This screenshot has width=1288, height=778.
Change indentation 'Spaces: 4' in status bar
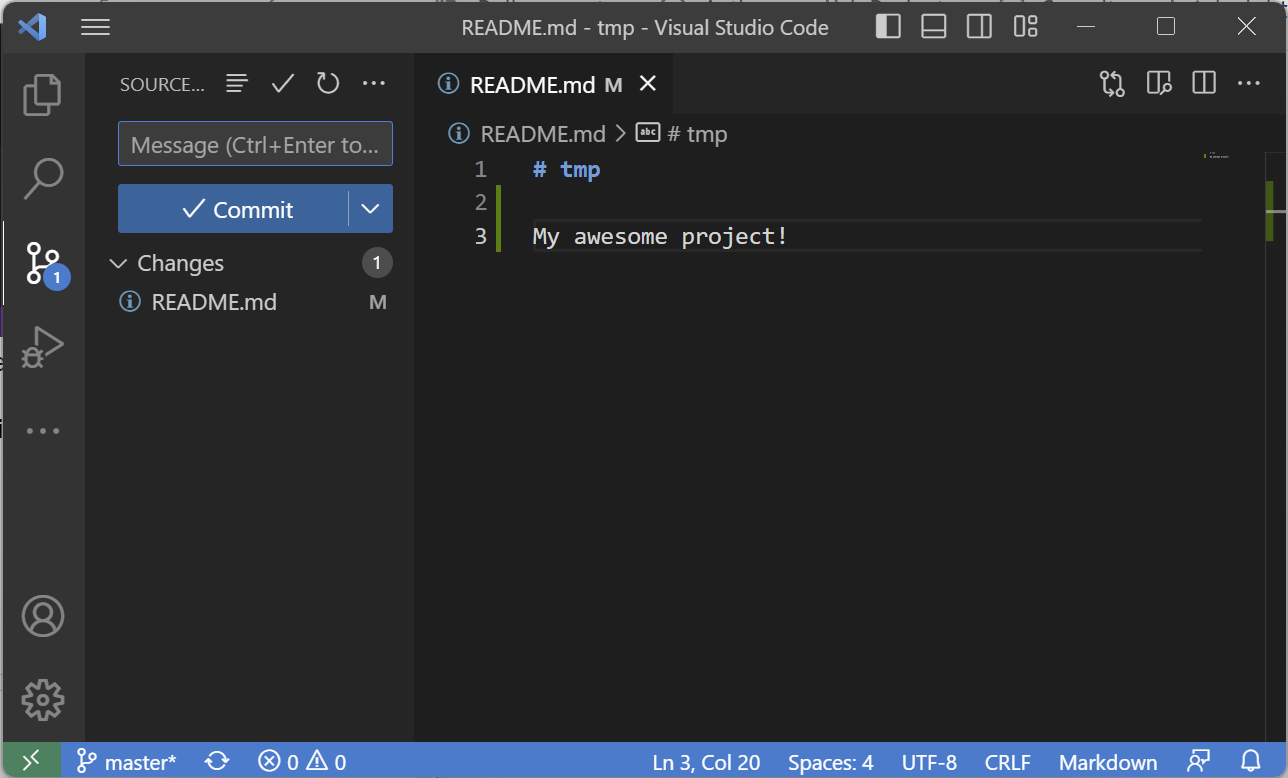[830, 762]
